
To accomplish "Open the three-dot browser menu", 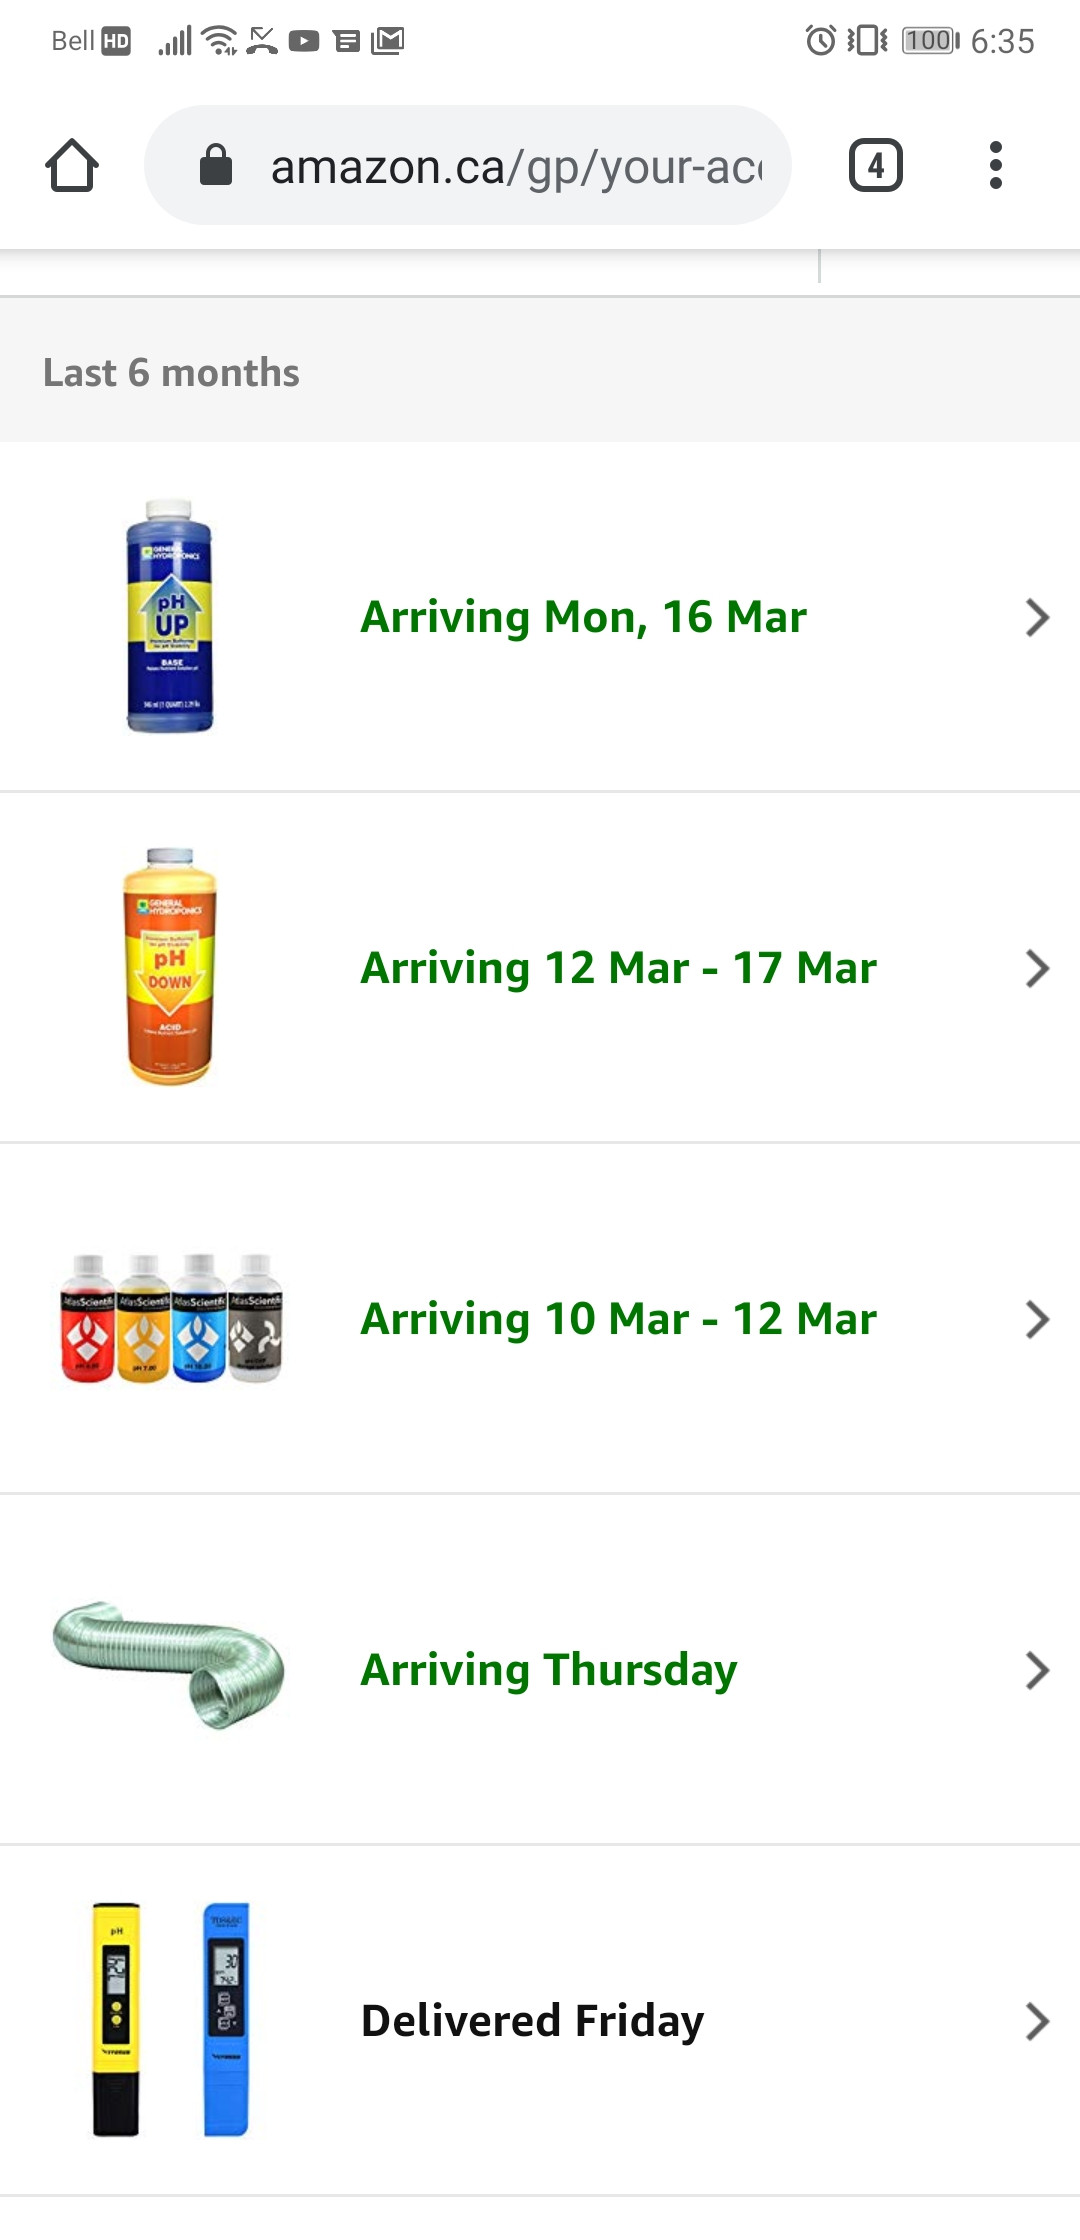I will point(995,165).
